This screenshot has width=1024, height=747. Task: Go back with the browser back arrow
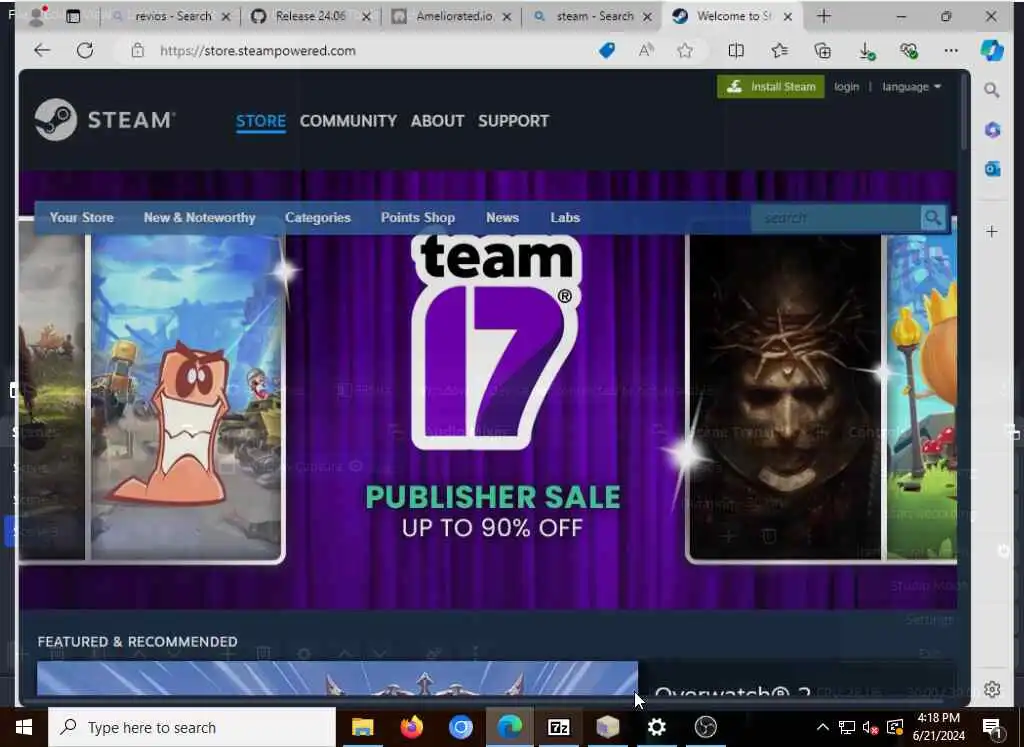coord(42,50)
